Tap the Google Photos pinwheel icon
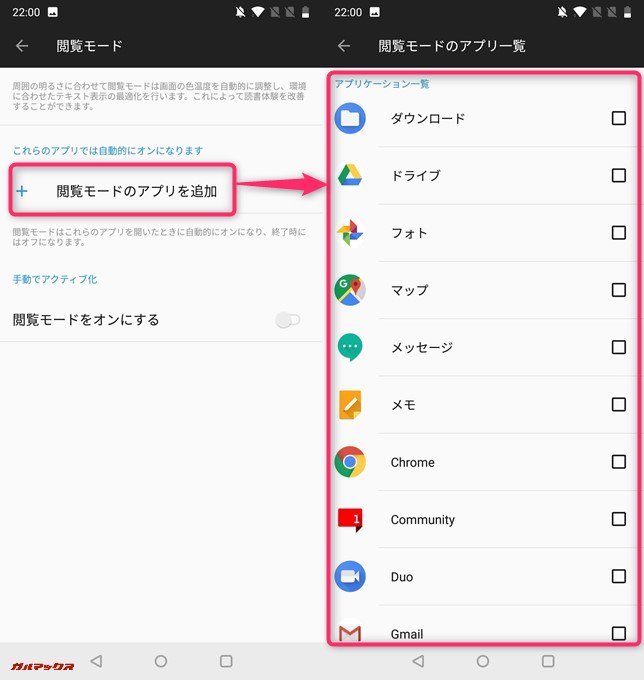The width and height of the screenshot is (644, 680). pyautogui.click(x=349, y=233)
